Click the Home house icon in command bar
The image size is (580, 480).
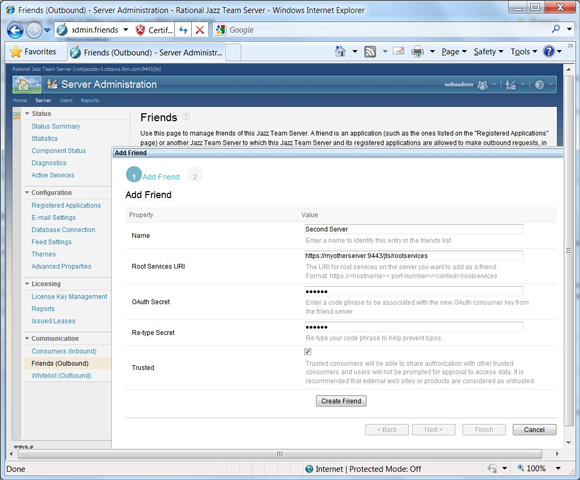[x=340, y=51]
